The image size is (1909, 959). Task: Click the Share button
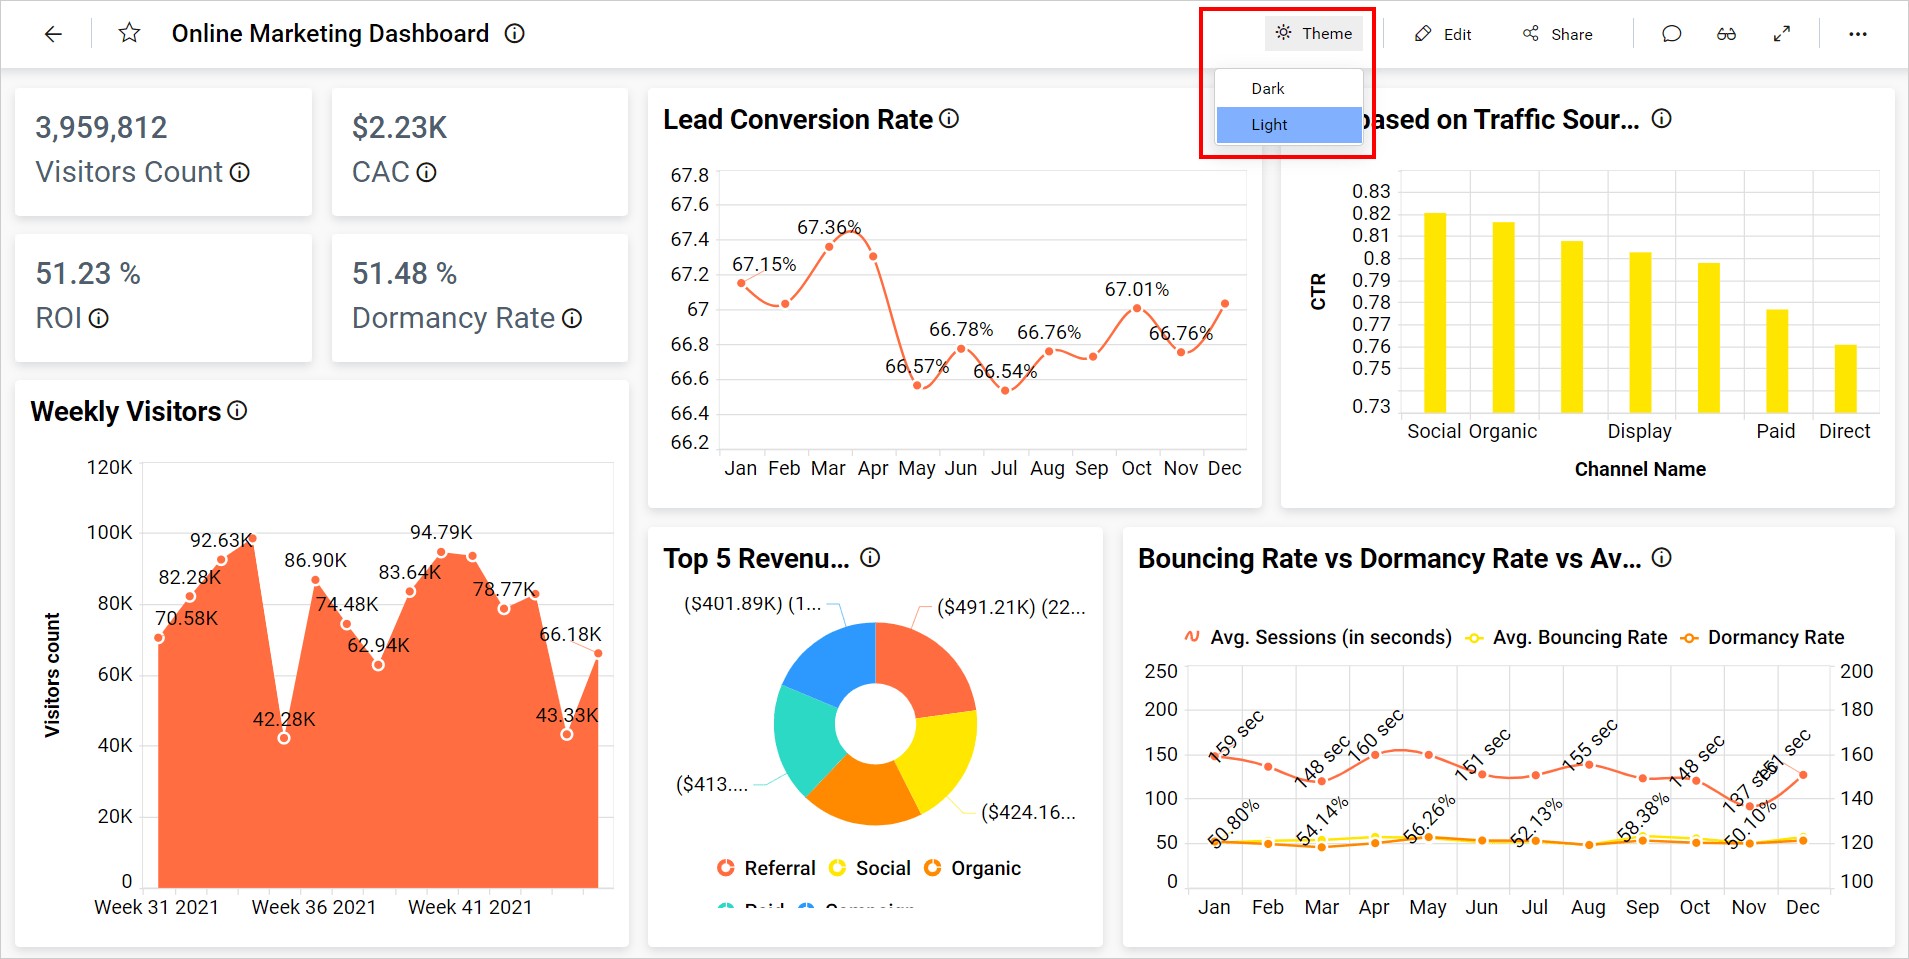1557,34
